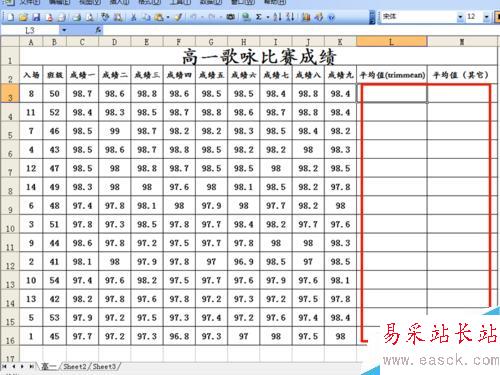500x375 pixels.
Task: Select cell B13 containing 54
Action: coord(55,280)
